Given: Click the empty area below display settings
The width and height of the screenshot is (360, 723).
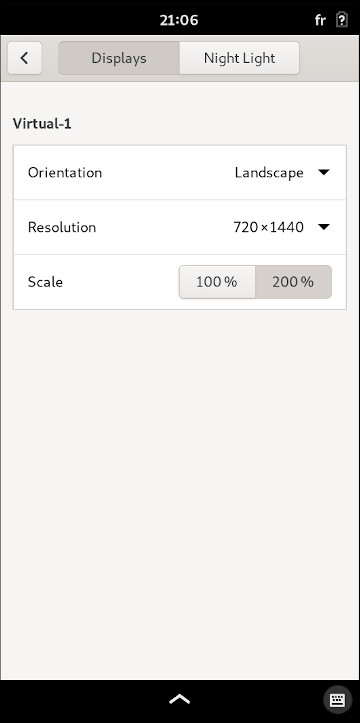Looking at the screenshot, I should pyautogui.click(x=180, y=493).
